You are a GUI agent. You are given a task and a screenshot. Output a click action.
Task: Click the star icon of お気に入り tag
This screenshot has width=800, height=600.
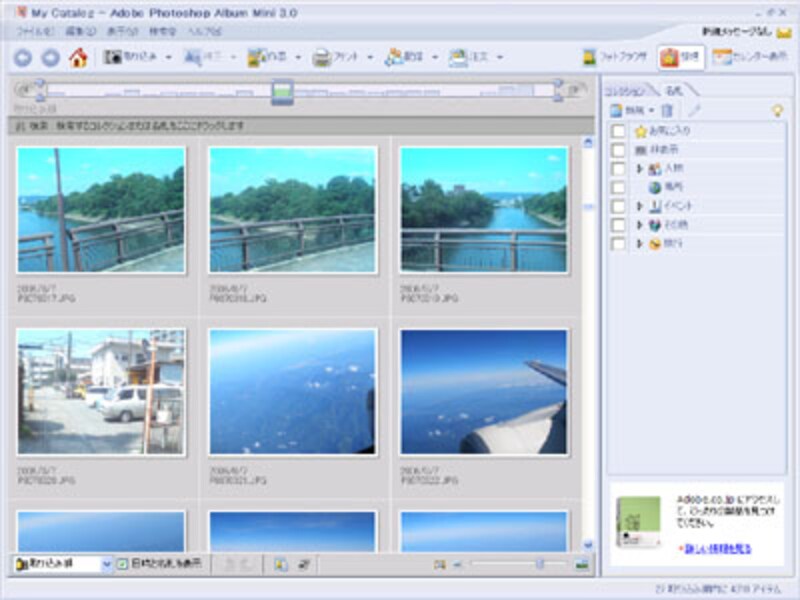(x=640, y=131)
